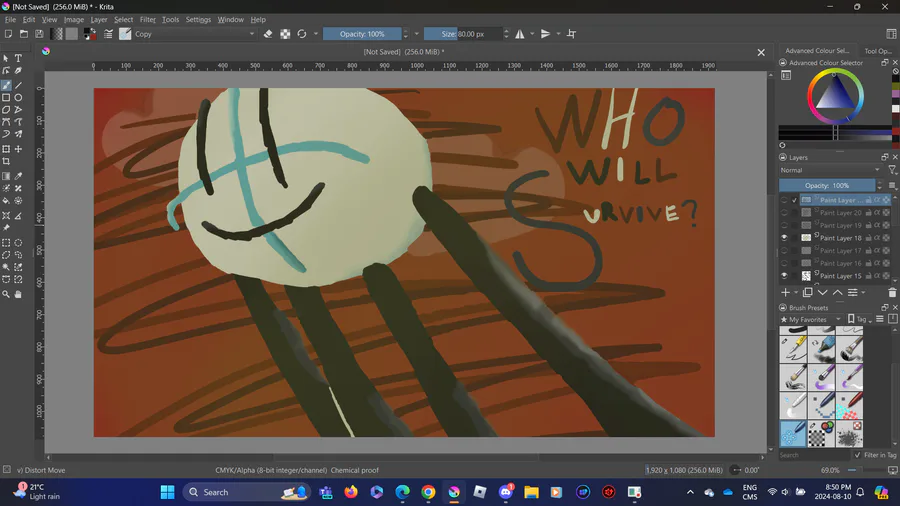Open the Tag dropdown in Brush Presets

(x=859, y=320)
